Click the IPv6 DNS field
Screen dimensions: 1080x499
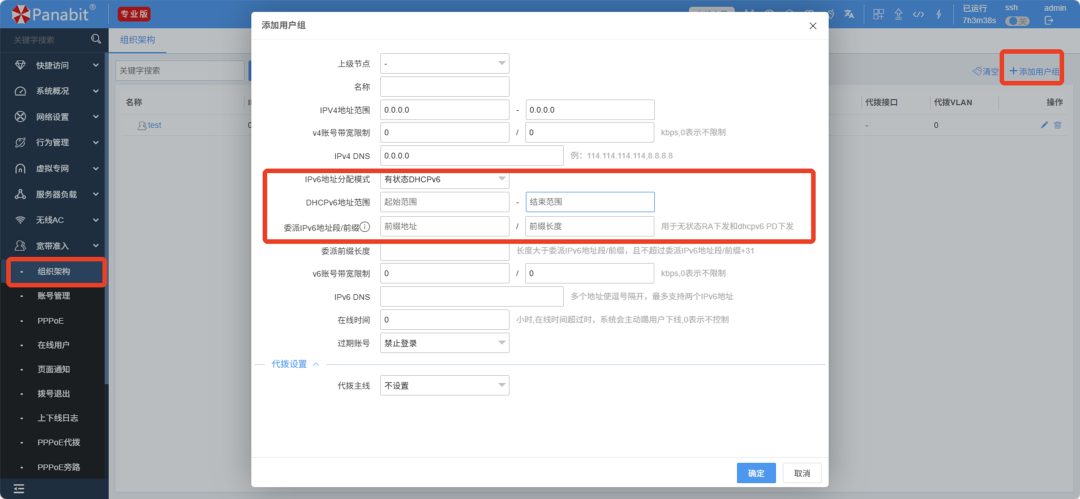[x=472, y=296]
